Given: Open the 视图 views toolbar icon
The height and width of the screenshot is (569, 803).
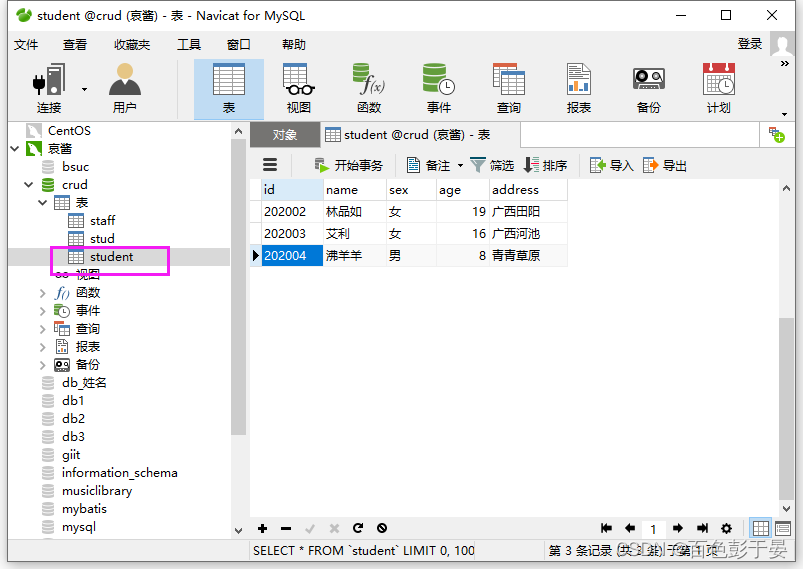Looking at the screenshot, I should pyautogui.click(x=299, y=89).
